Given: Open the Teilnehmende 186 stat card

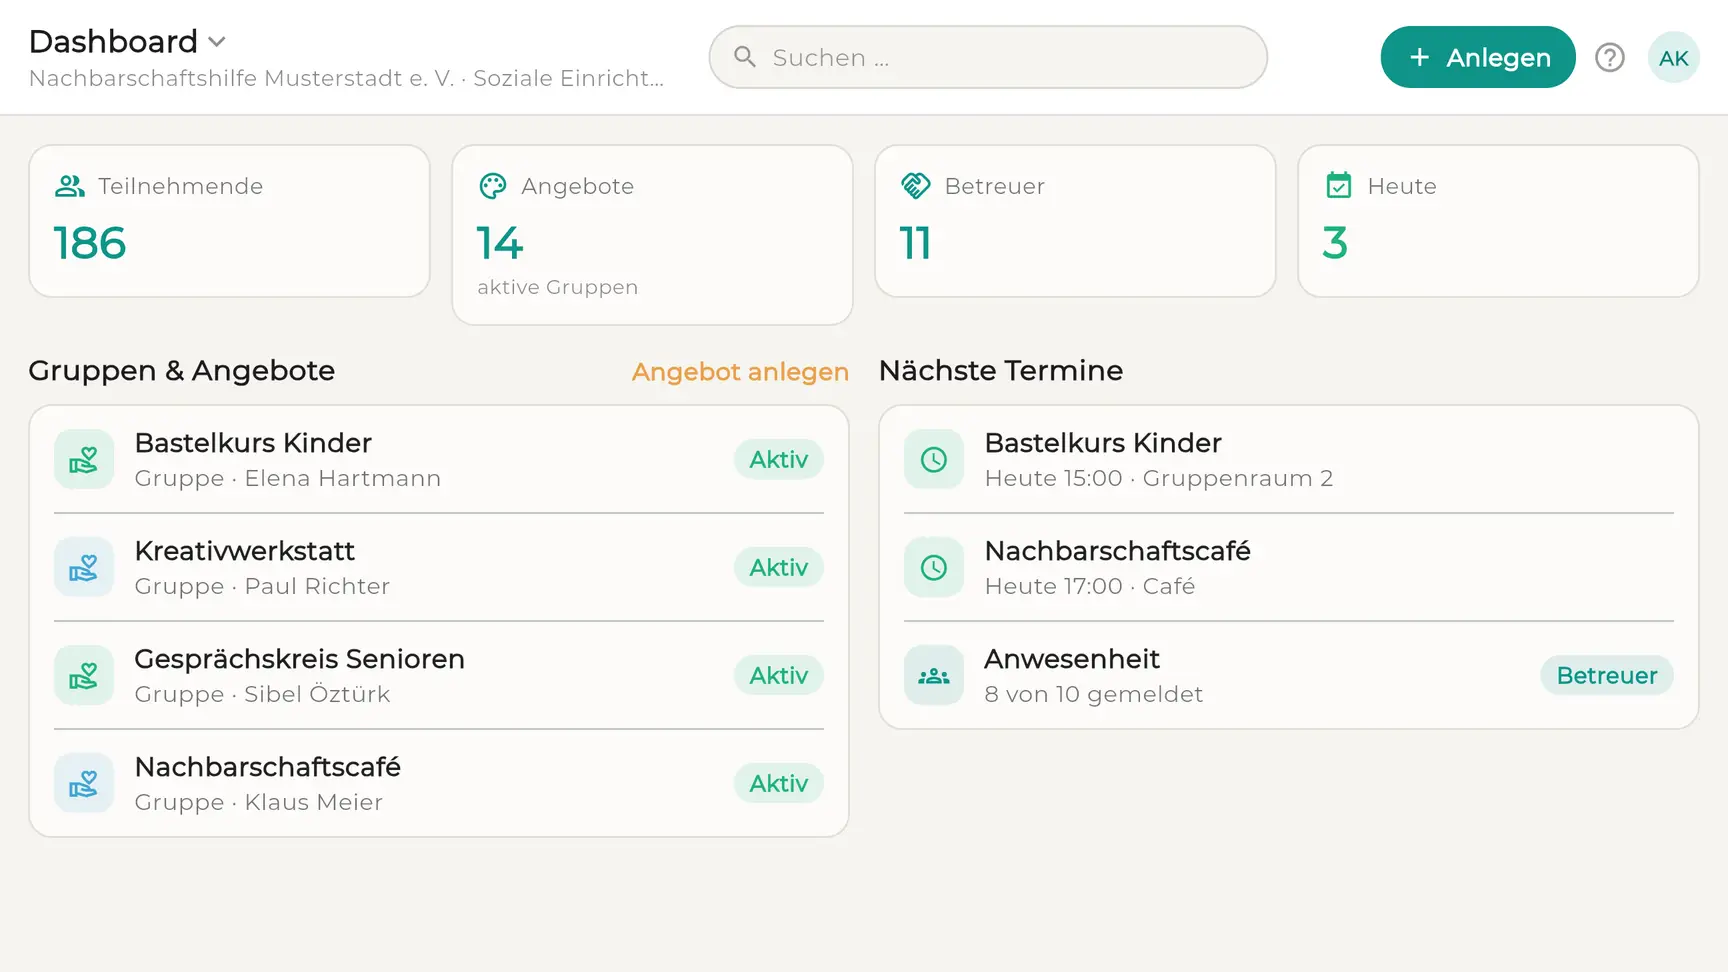Looking at the screenshot, I should pyautogui.click(x=230, y=221).
